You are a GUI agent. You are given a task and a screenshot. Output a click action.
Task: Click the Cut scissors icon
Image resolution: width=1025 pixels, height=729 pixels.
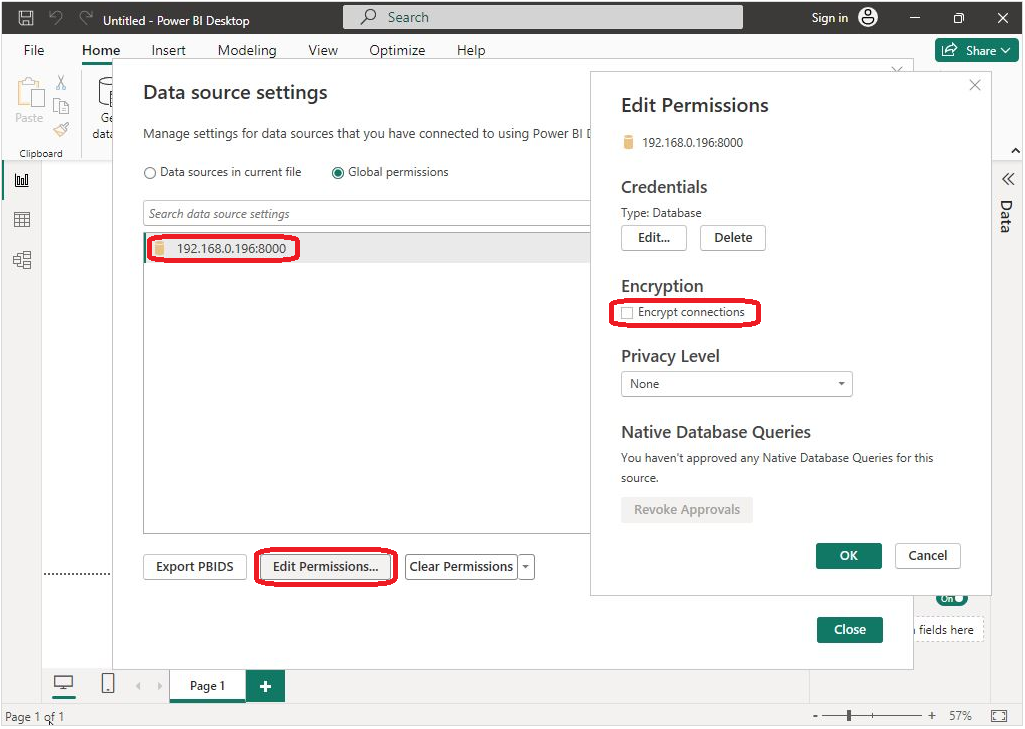coord(61,82)
